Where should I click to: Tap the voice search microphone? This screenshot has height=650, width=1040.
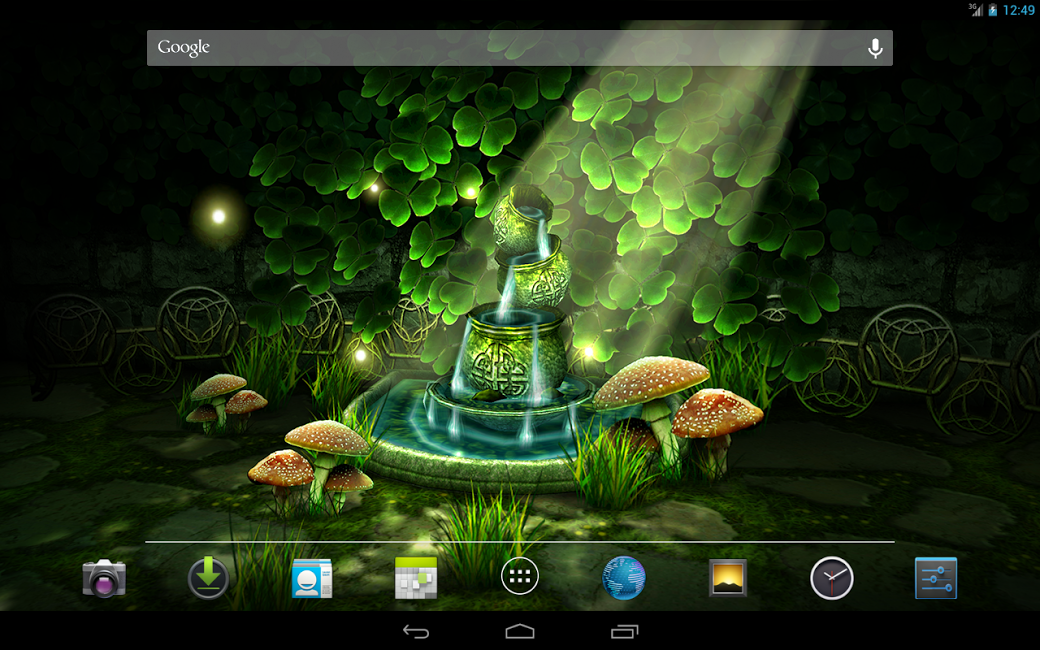[x=875, y=48]
